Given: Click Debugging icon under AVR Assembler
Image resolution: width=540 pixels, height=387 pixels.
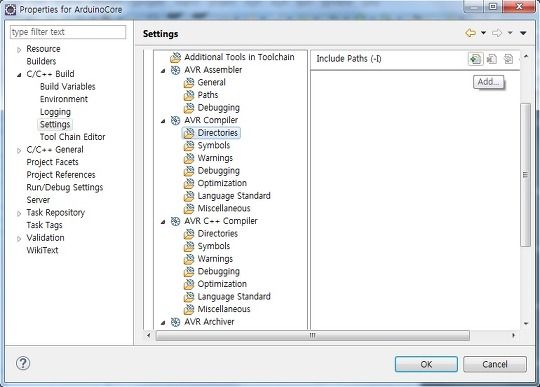Looking at the screenshot, I should [189, 108].
